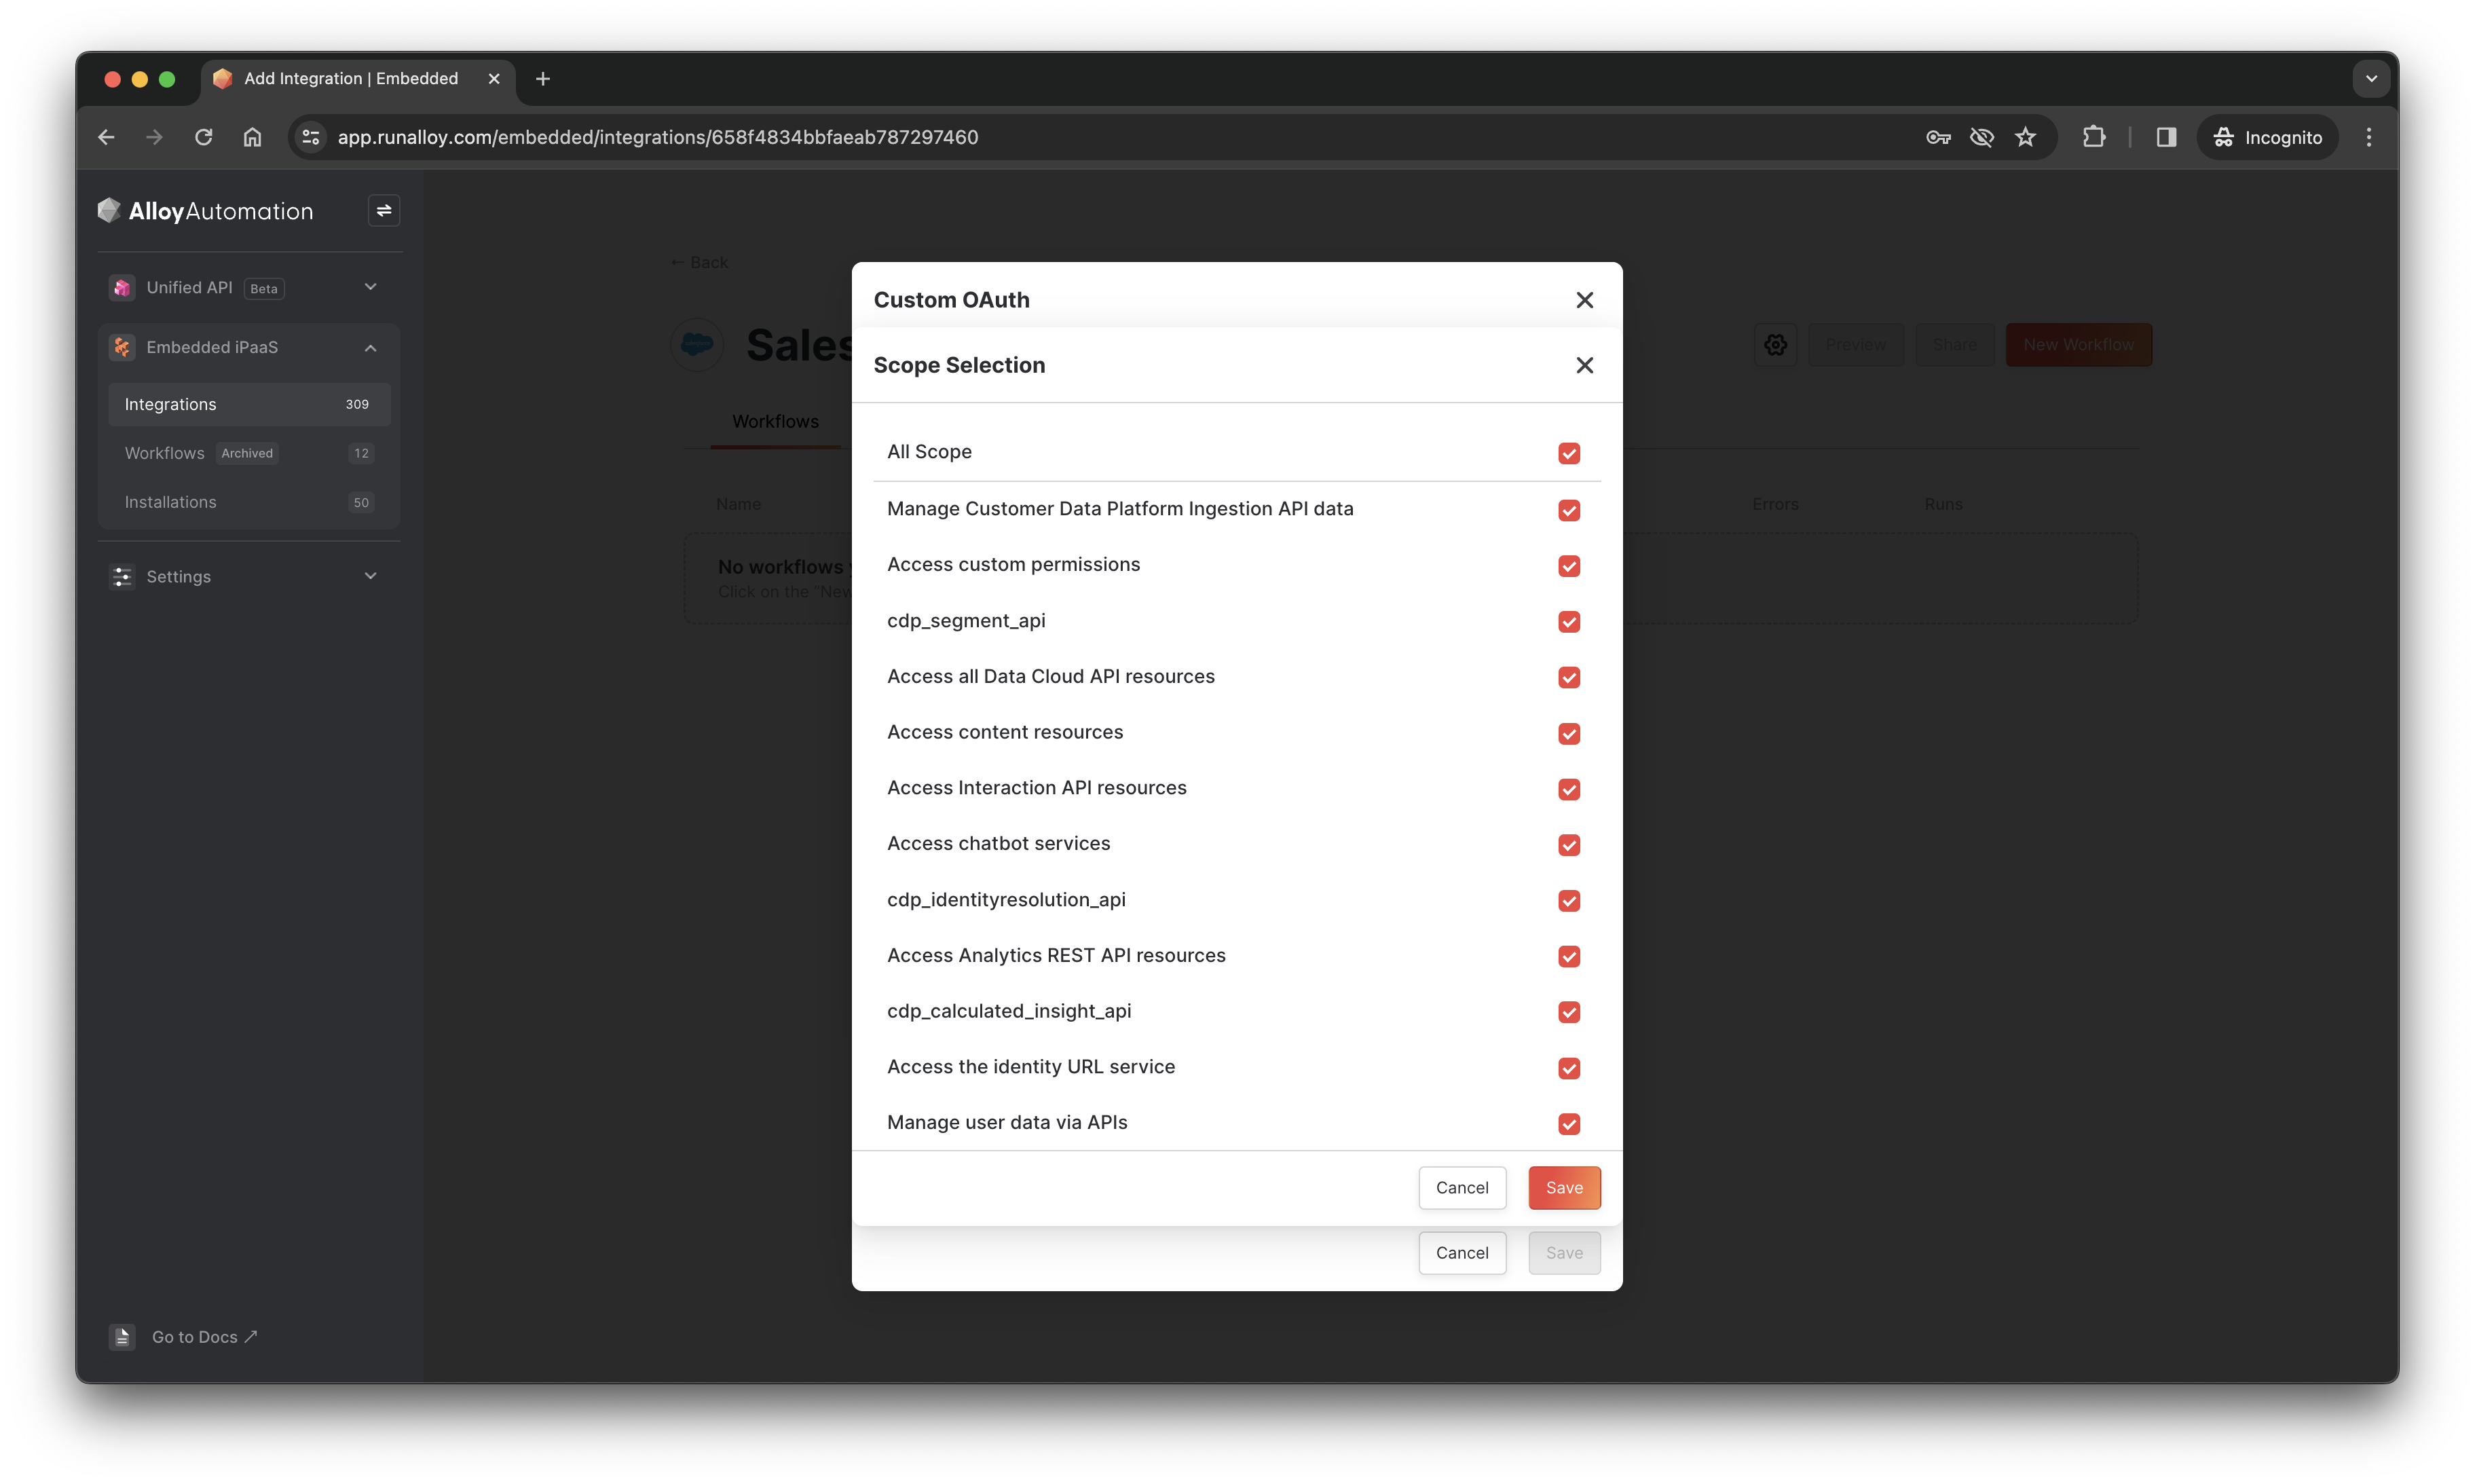Screen dimensions: 2475x1484
Task: Click the browser address bar URL
Action: coord(658,137)
